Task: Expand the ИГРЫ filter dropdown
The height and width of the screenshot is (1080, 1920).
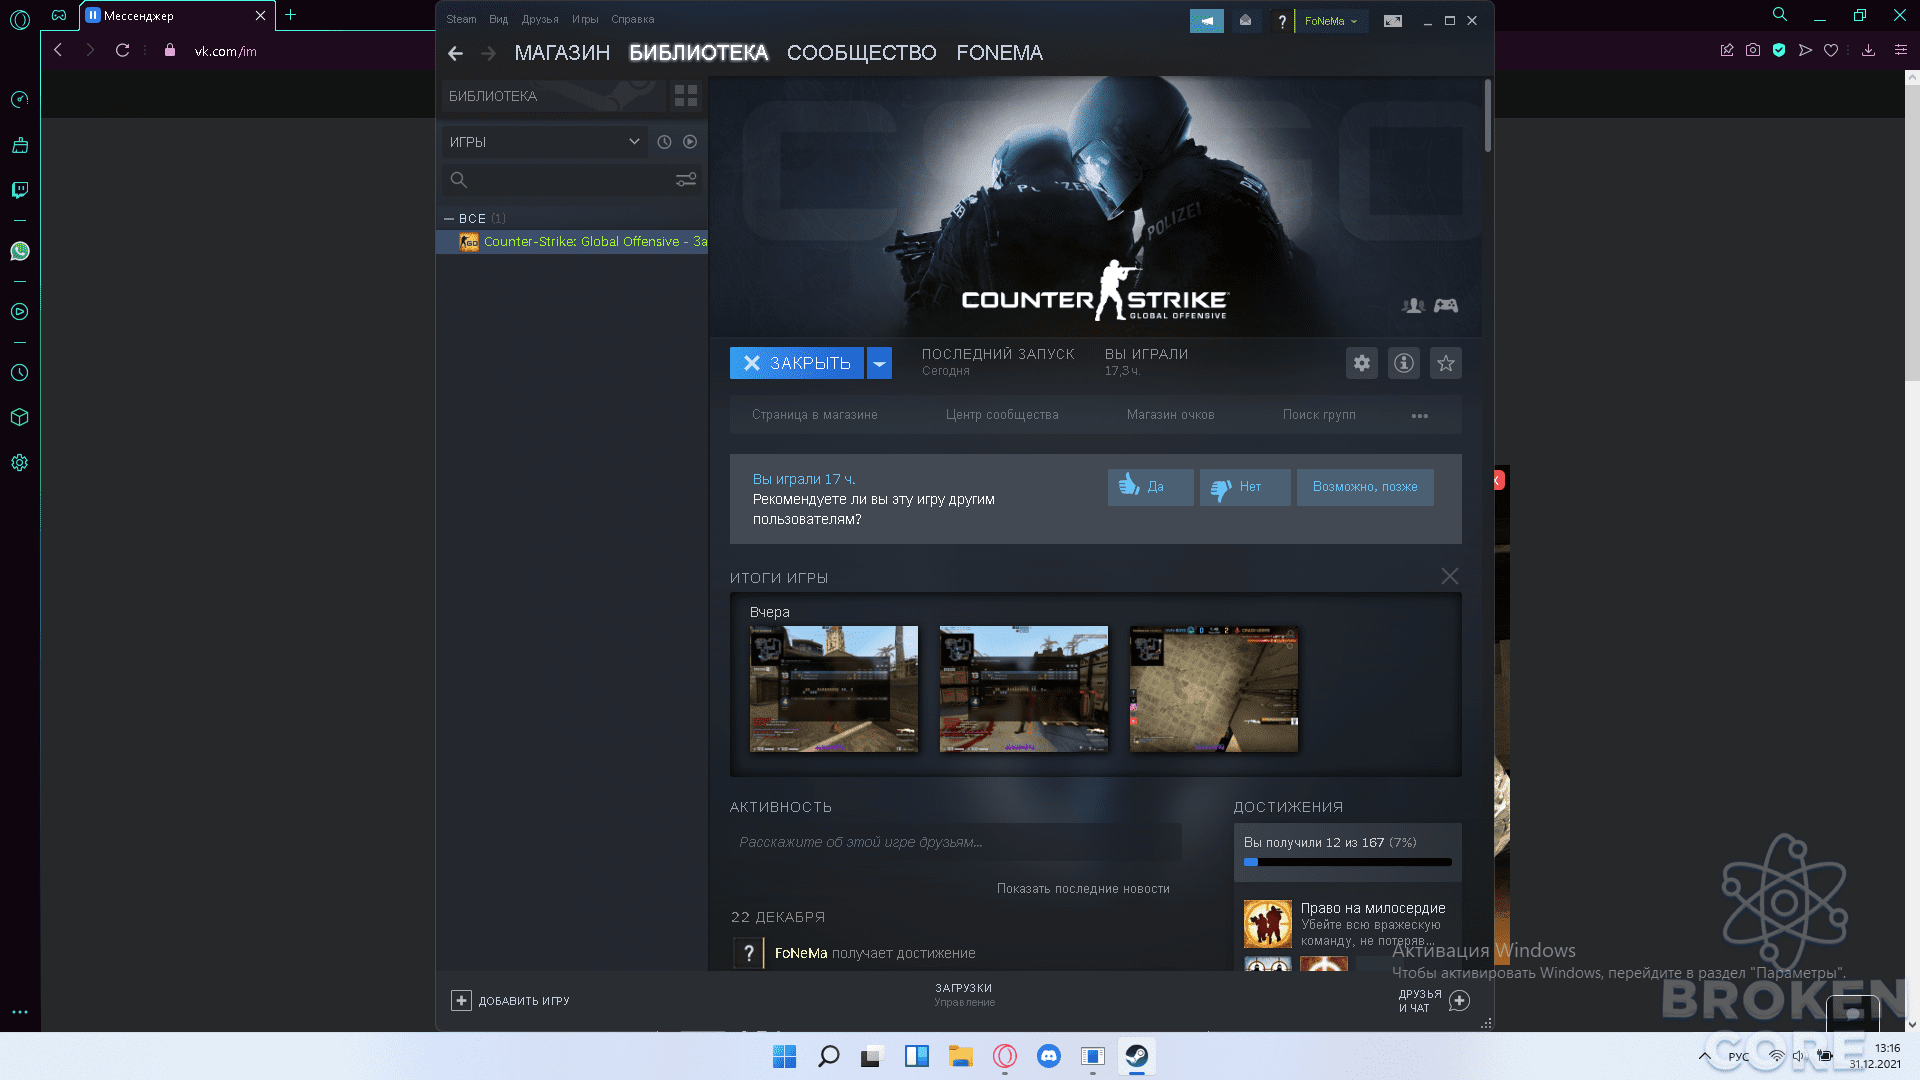Action: [545, 142]
